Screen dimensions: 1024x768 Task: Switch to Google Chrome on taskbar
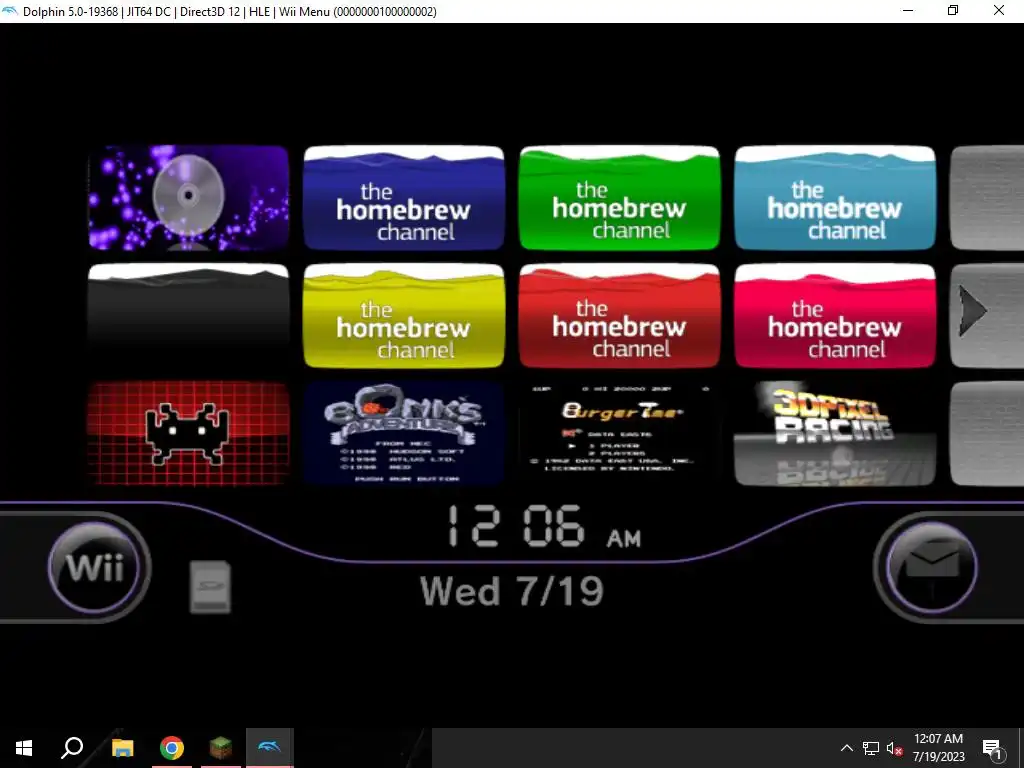pos(172,748)
